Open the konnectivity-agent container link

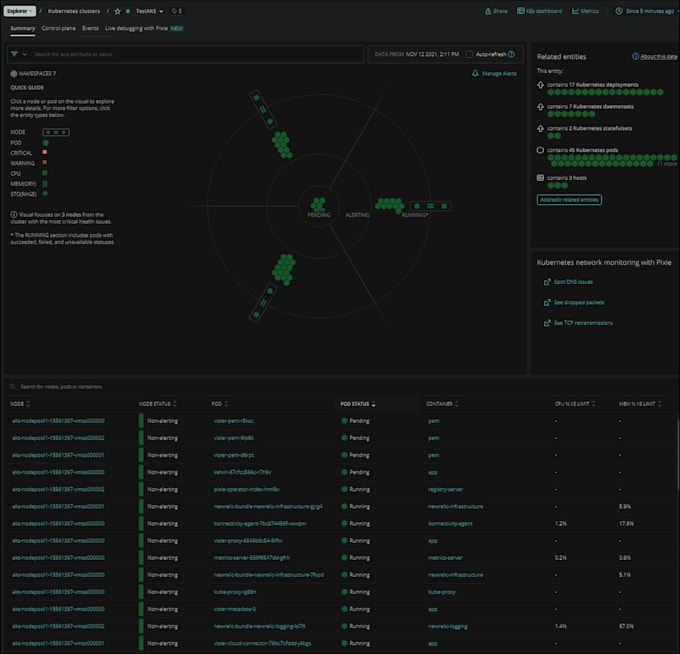click(450, 523)
